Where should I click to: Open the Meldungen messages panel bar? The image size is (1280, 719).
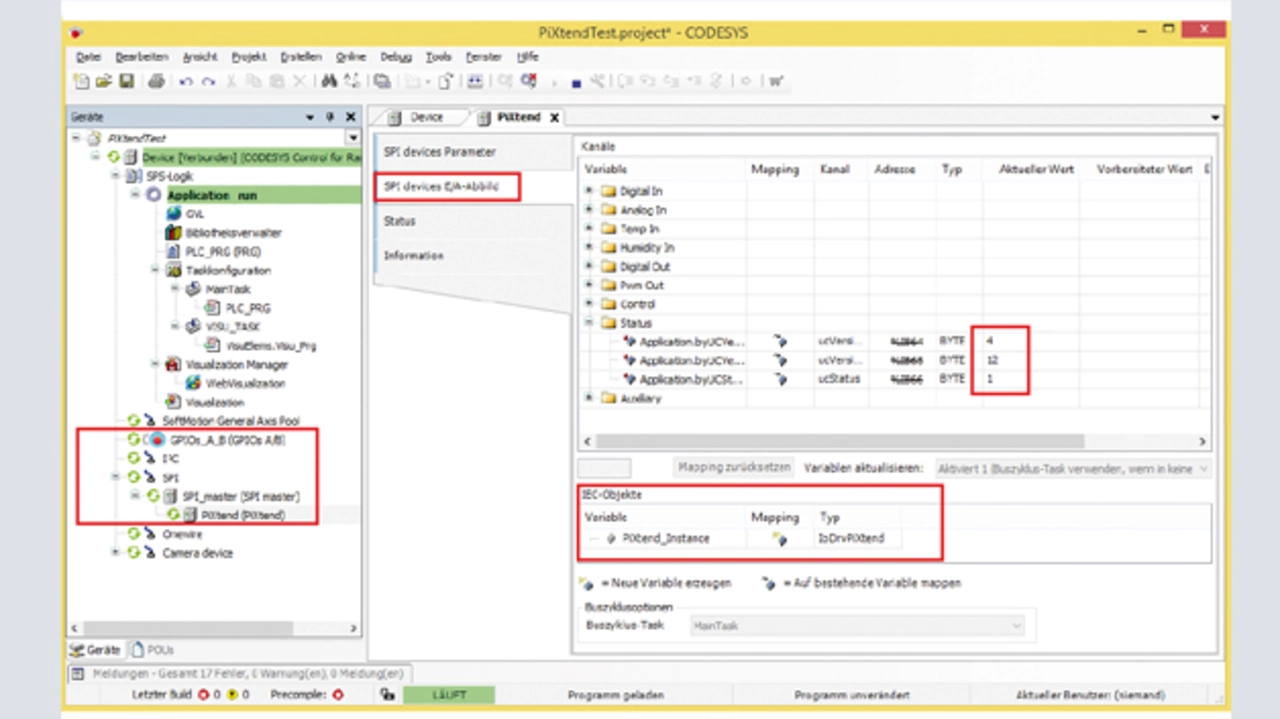tap(240, 673)
